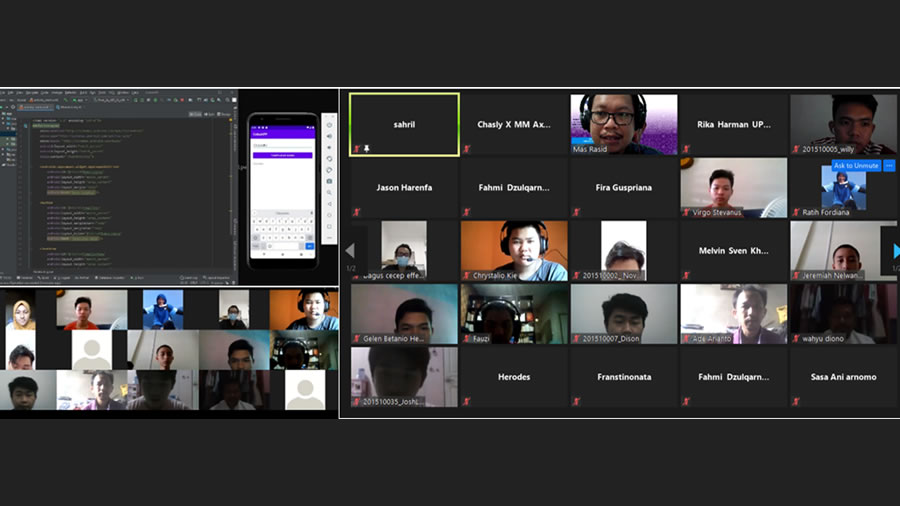This screenshot has width=900, height=506.
Task: Click the emulator zoom magnifier icon
Action: (329, 192)
